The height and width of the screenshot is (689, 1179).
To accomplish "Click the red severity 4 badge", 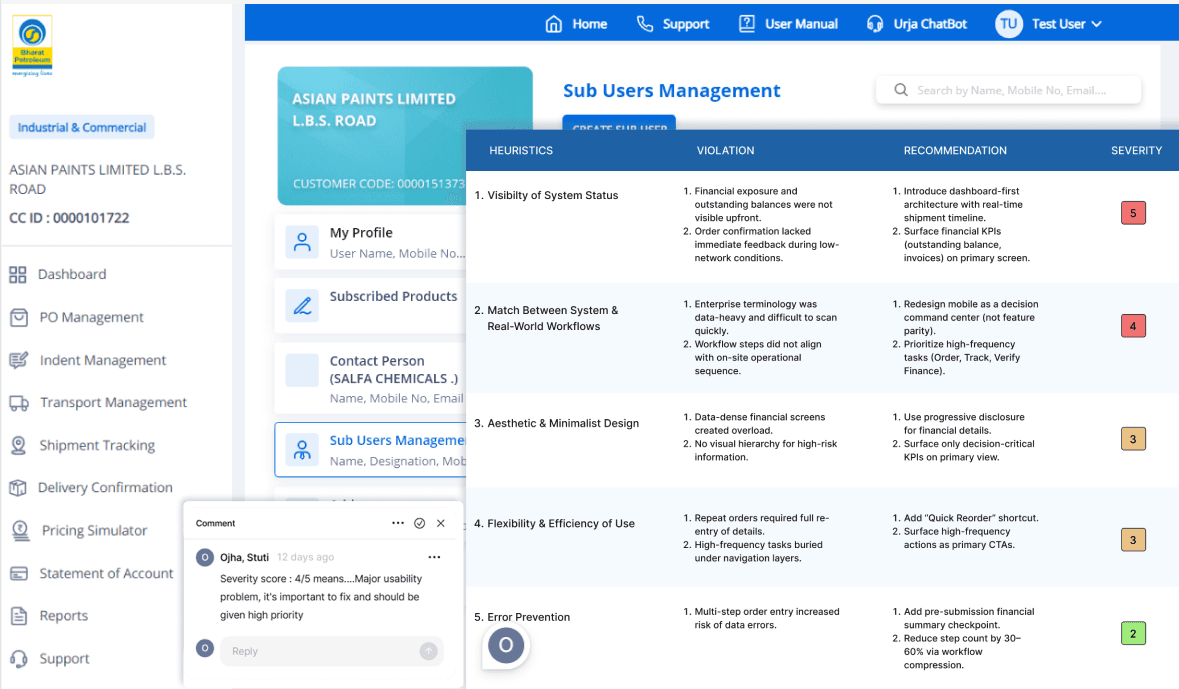I will [x=1133, y=326].
